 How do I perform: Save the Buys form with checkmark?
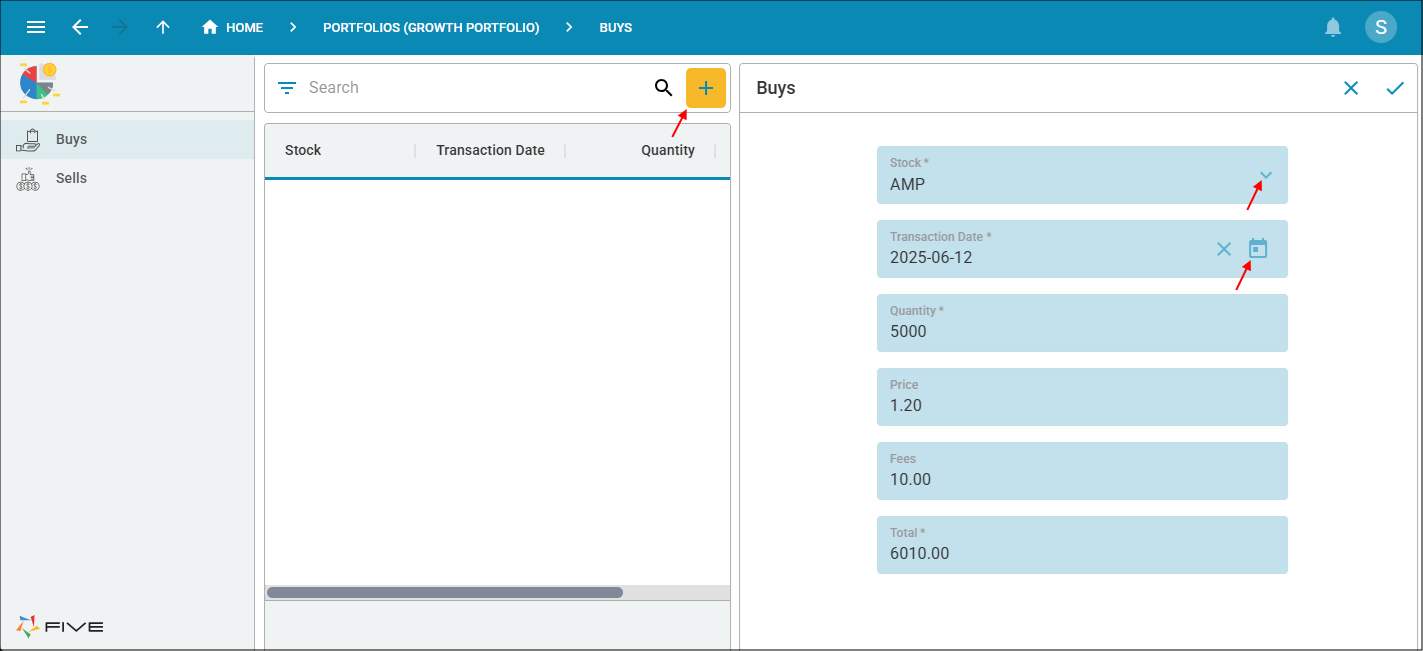[x=1395, y=88]
